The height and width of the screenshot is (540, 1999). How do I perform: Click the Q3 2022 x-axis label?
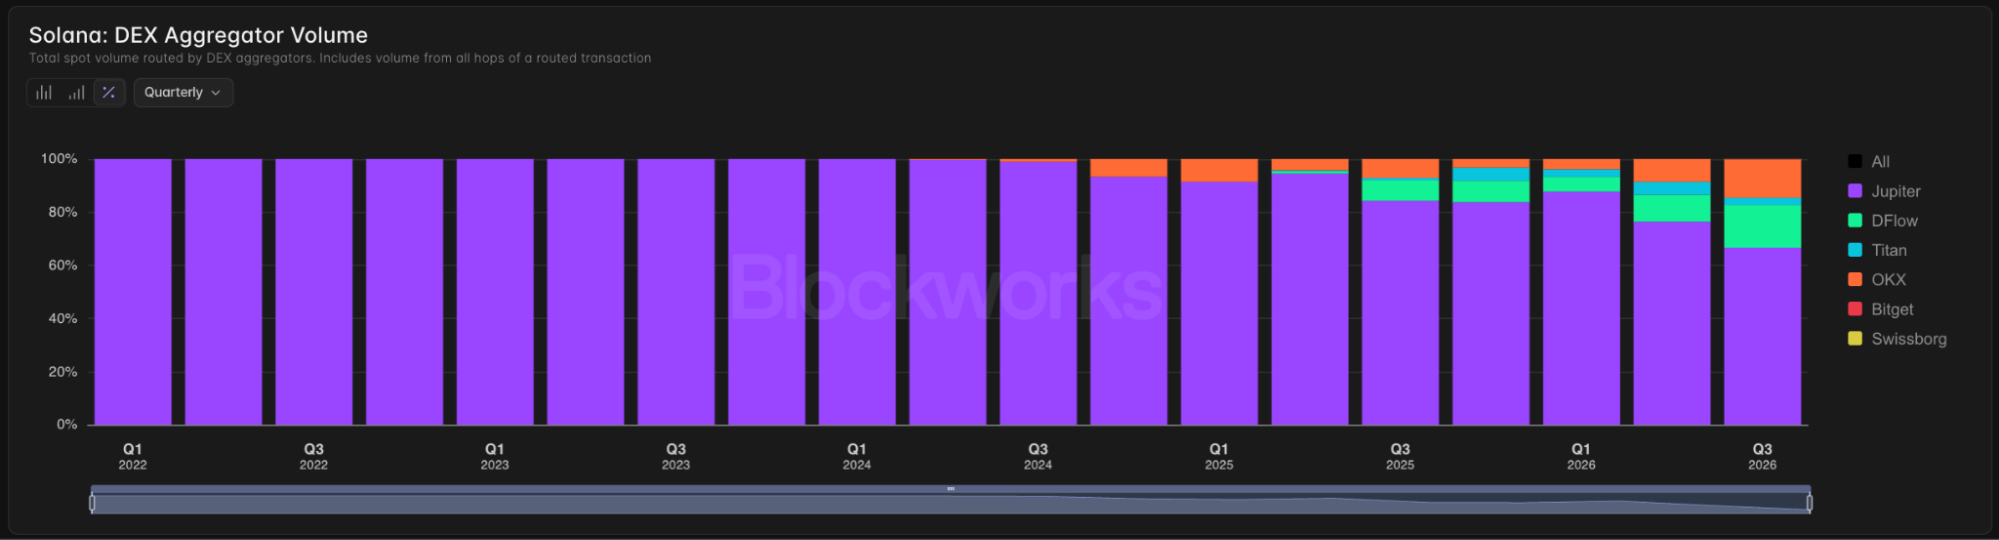pyautogui.click(x=314, y=456)
